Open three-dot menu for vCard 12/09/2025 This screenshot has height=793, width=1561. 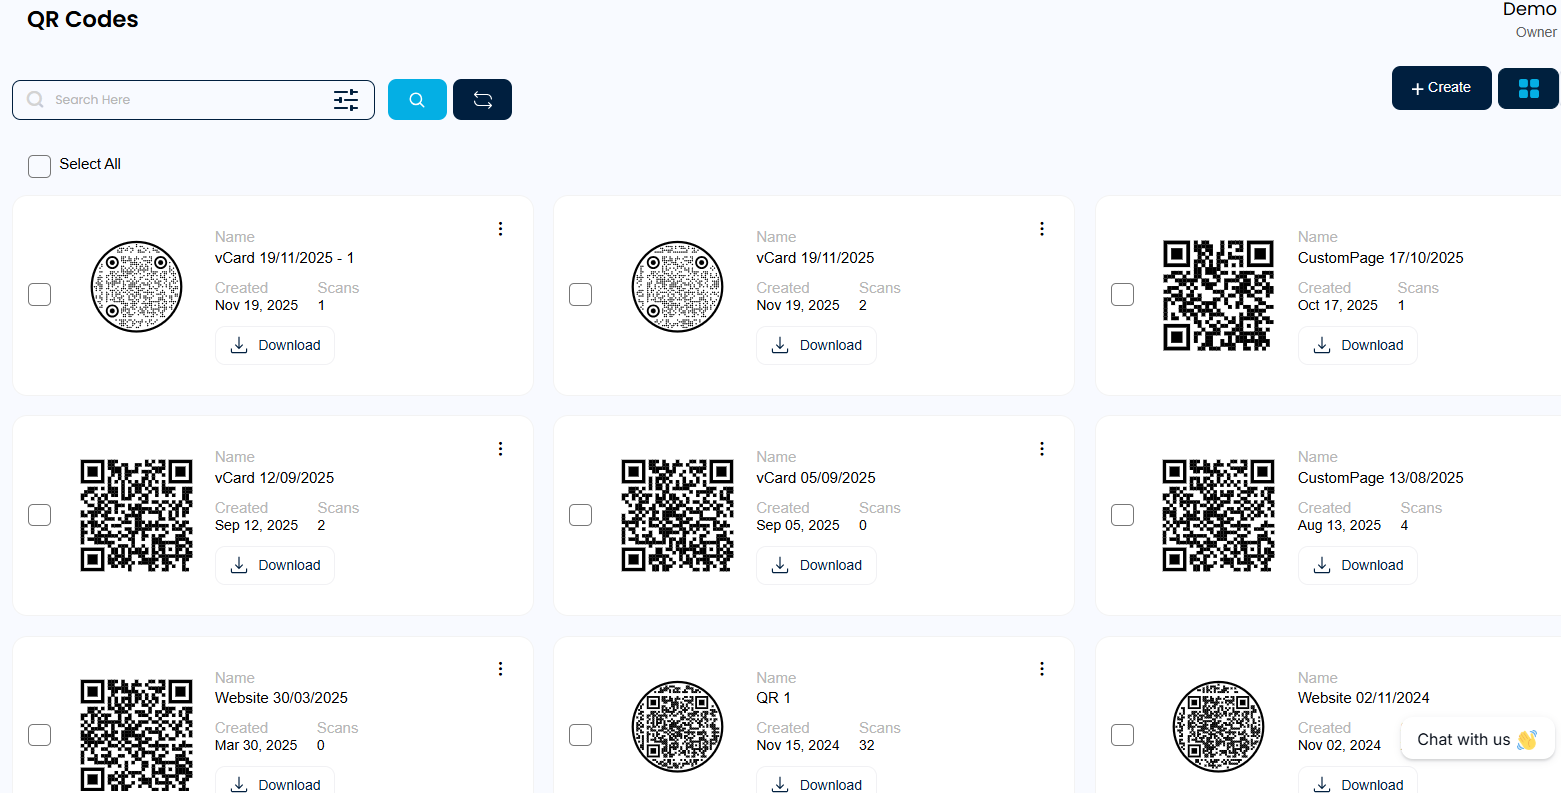501,449
